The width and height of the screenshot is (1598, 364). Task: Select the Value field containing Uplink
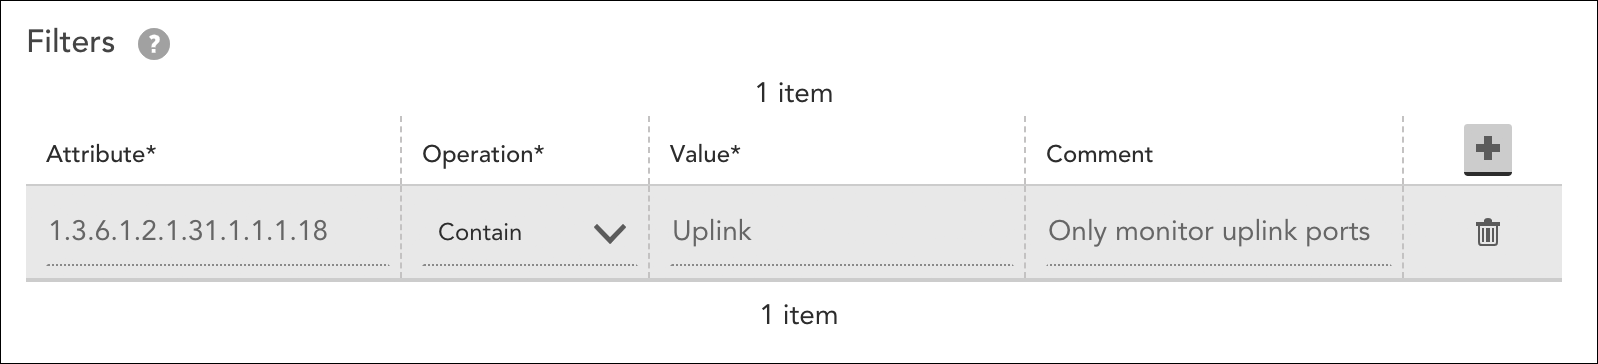tap(841, 232)
